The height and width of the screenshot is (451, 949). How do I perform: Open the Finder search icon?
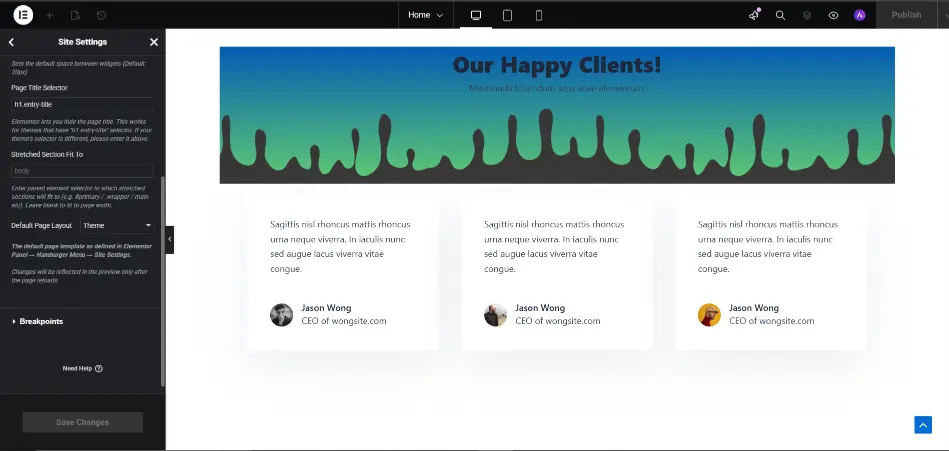[x=781, y=15]
